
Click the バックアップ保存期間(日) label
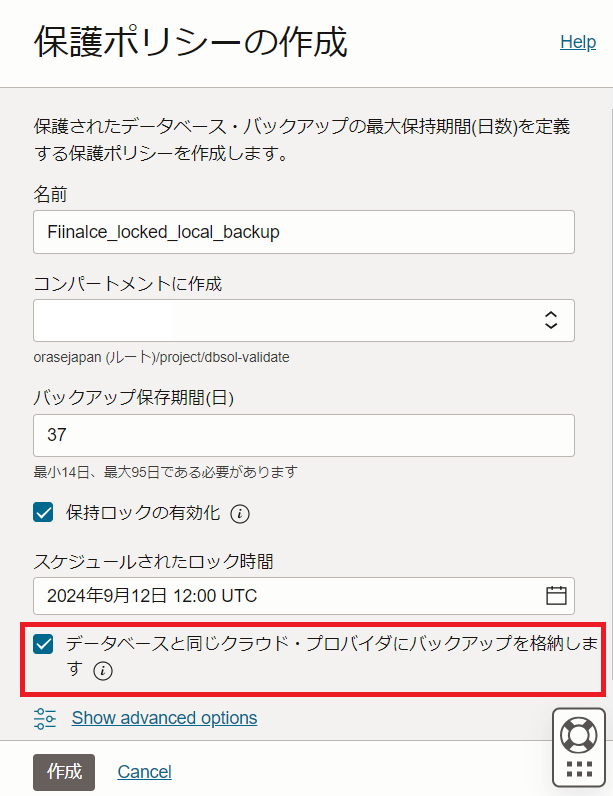(x=134, y=398)
